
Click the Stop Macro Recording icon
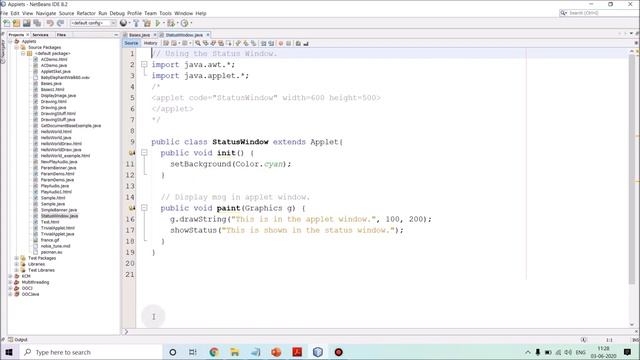coord(289,43)
